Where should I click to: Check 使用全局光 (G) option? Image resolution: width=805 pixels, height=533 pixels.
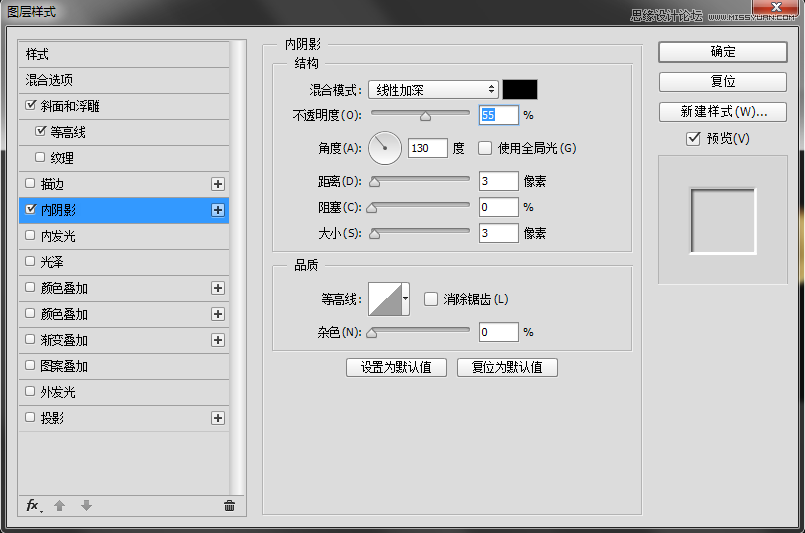tap(485, 148)
